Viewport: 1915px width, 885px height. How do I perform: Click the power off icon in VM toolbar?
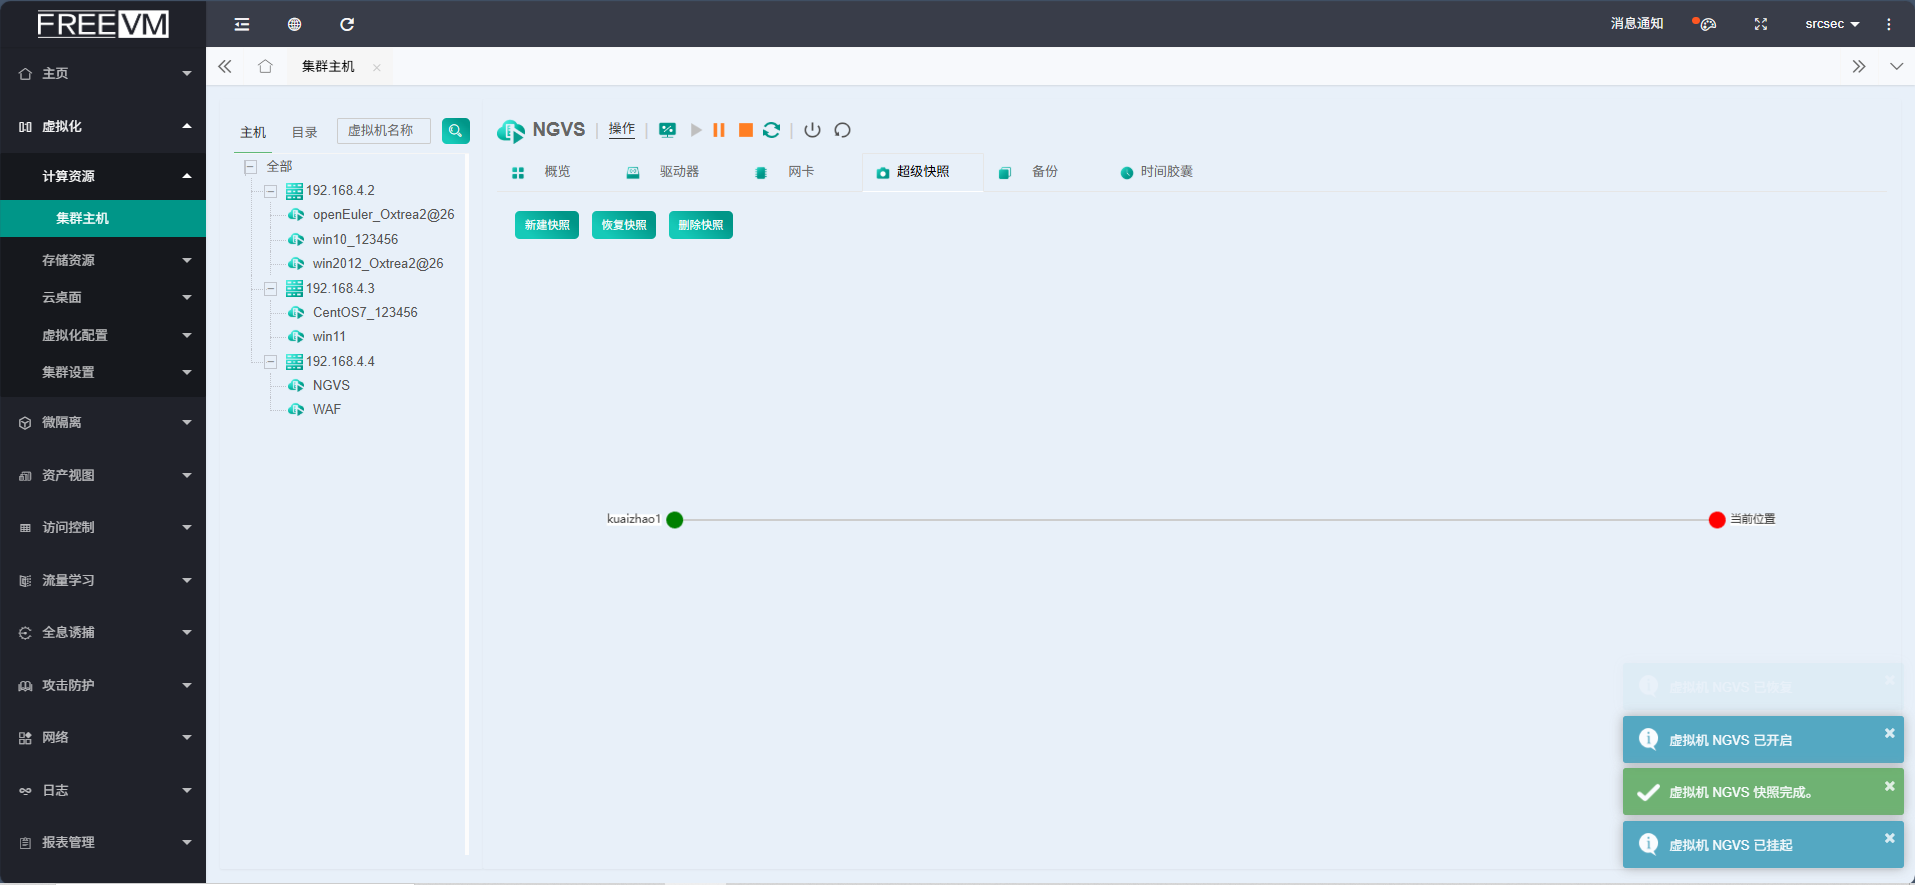click(x=812, y=130)
